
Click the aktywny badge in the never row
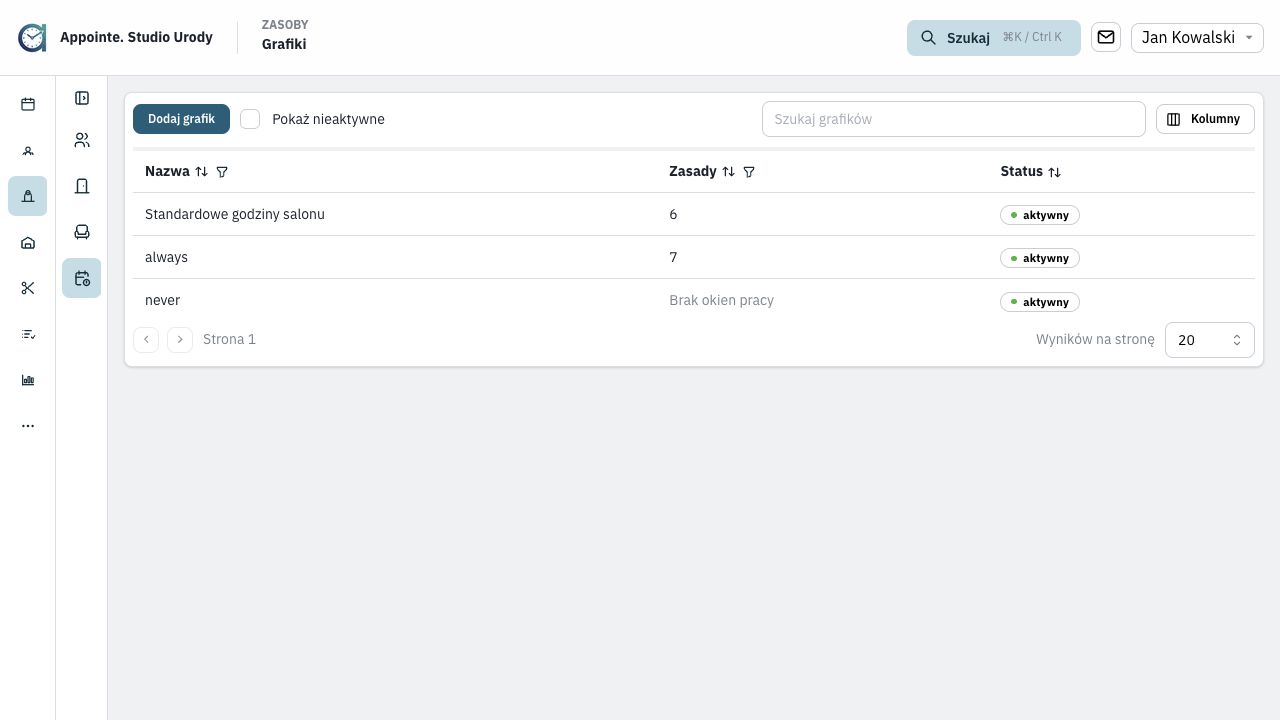click(1040, 302)
